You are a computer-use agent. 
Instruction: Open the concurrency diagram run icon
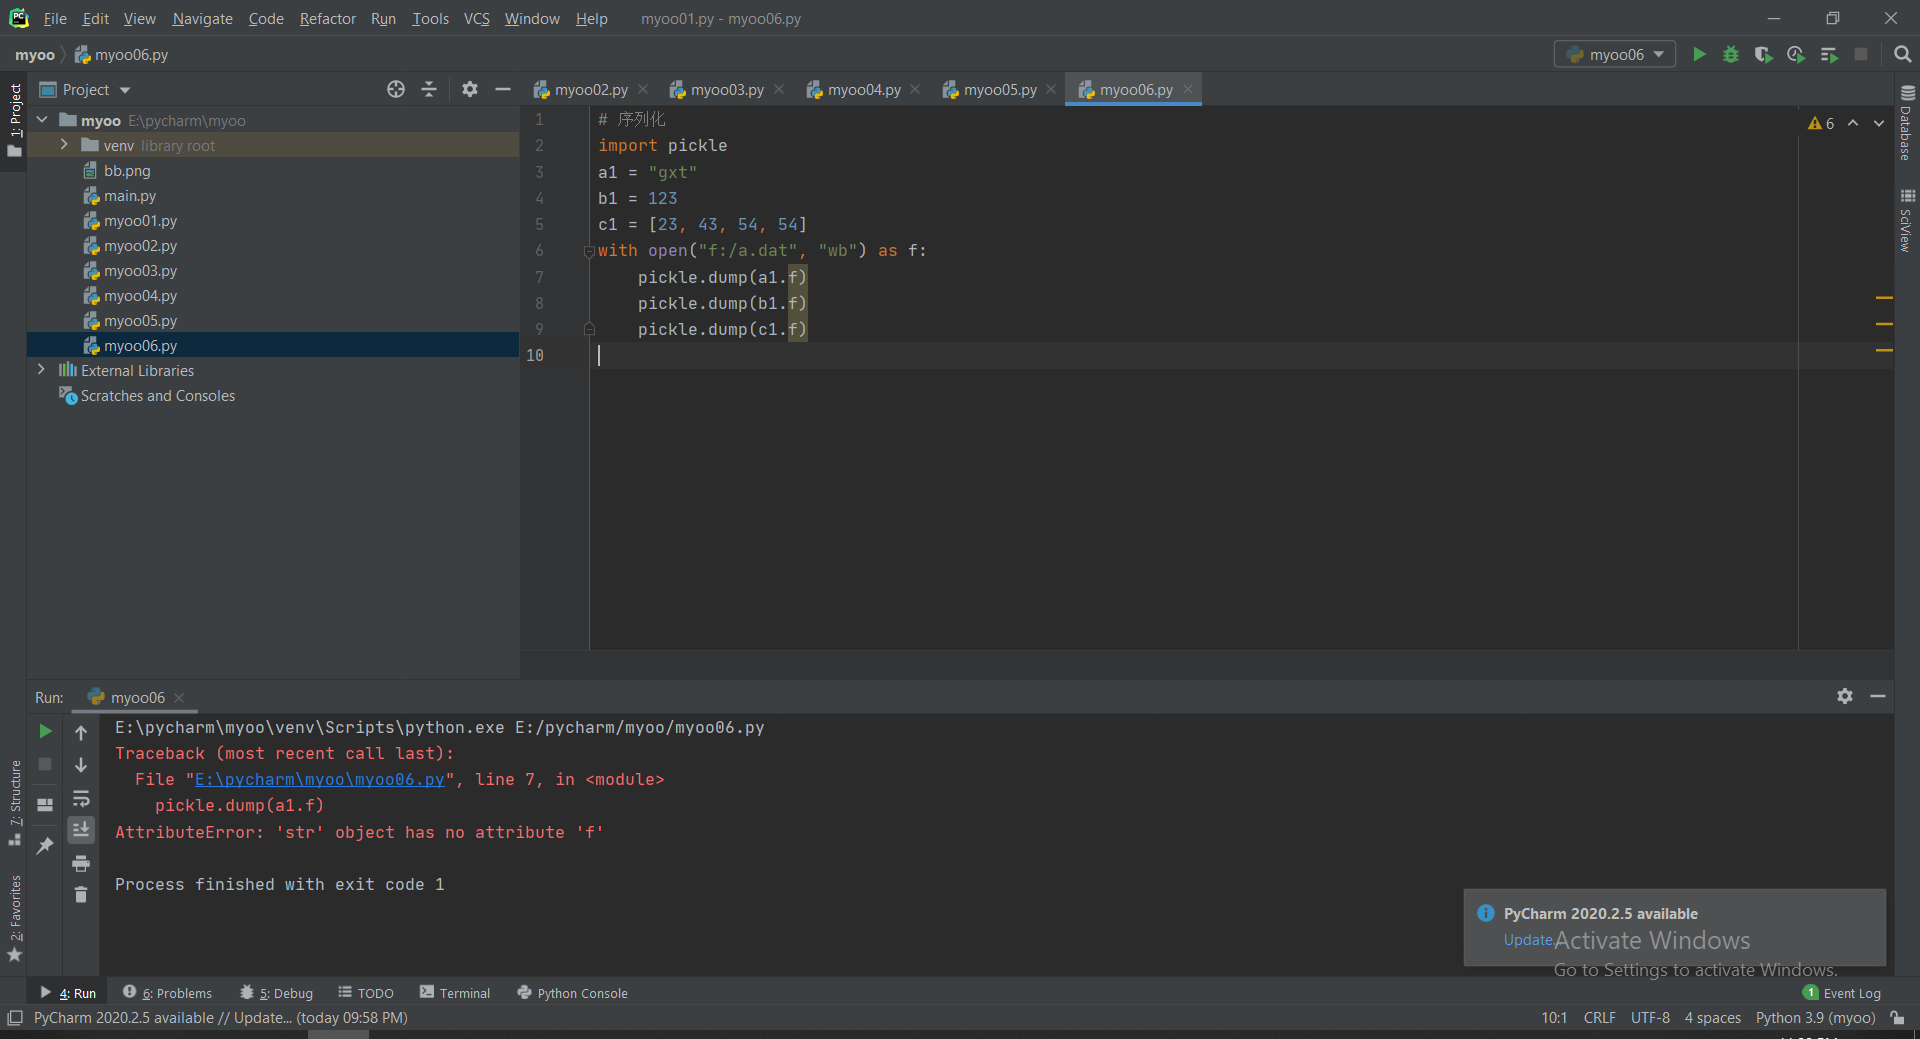pyautogui.click(x=1829, y=54)
